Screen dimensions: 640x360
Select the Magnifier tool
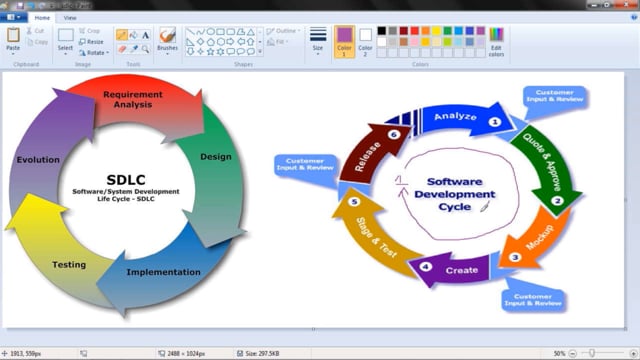145,49
